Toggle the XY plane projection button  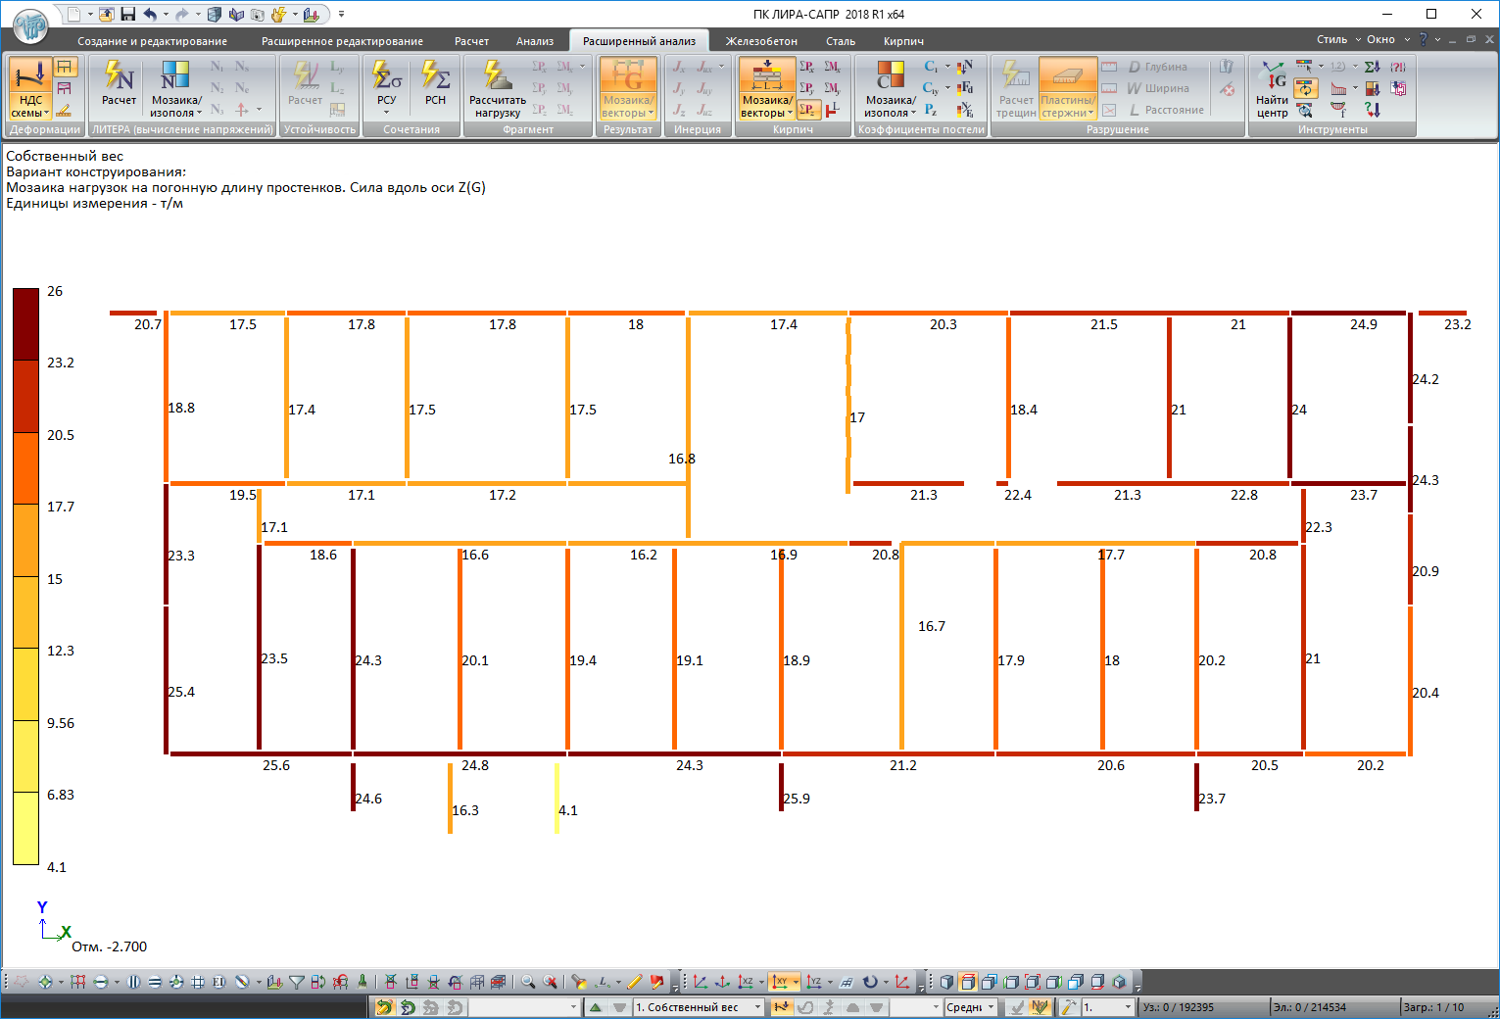click(x=780, y=982)
